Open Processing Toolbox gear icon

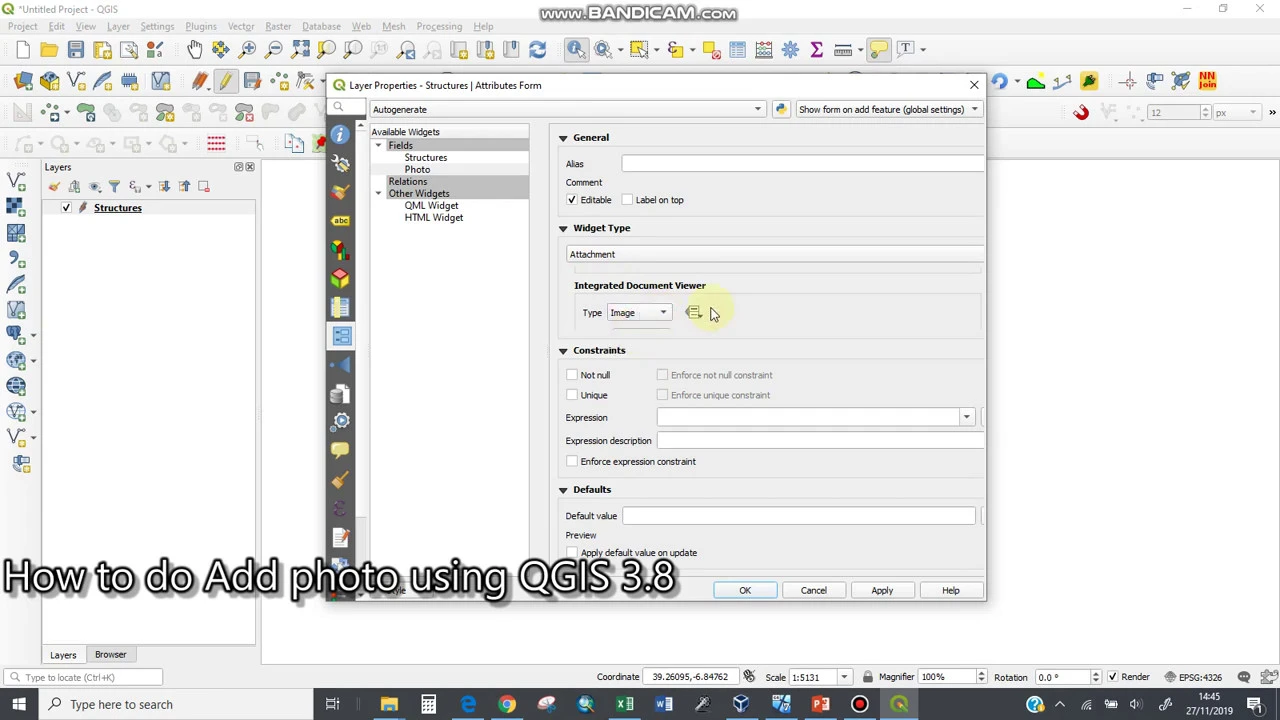pos(790,49)
